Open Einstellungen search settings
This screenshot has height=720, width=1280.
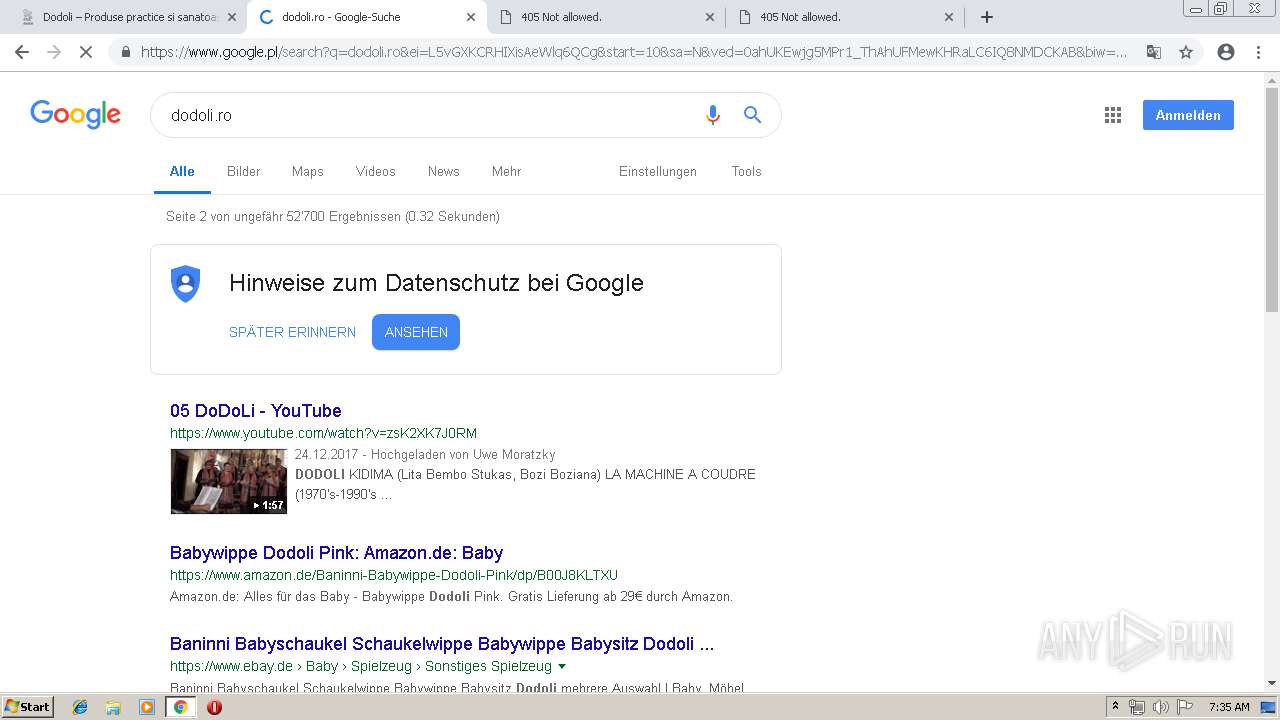point(658,171)
